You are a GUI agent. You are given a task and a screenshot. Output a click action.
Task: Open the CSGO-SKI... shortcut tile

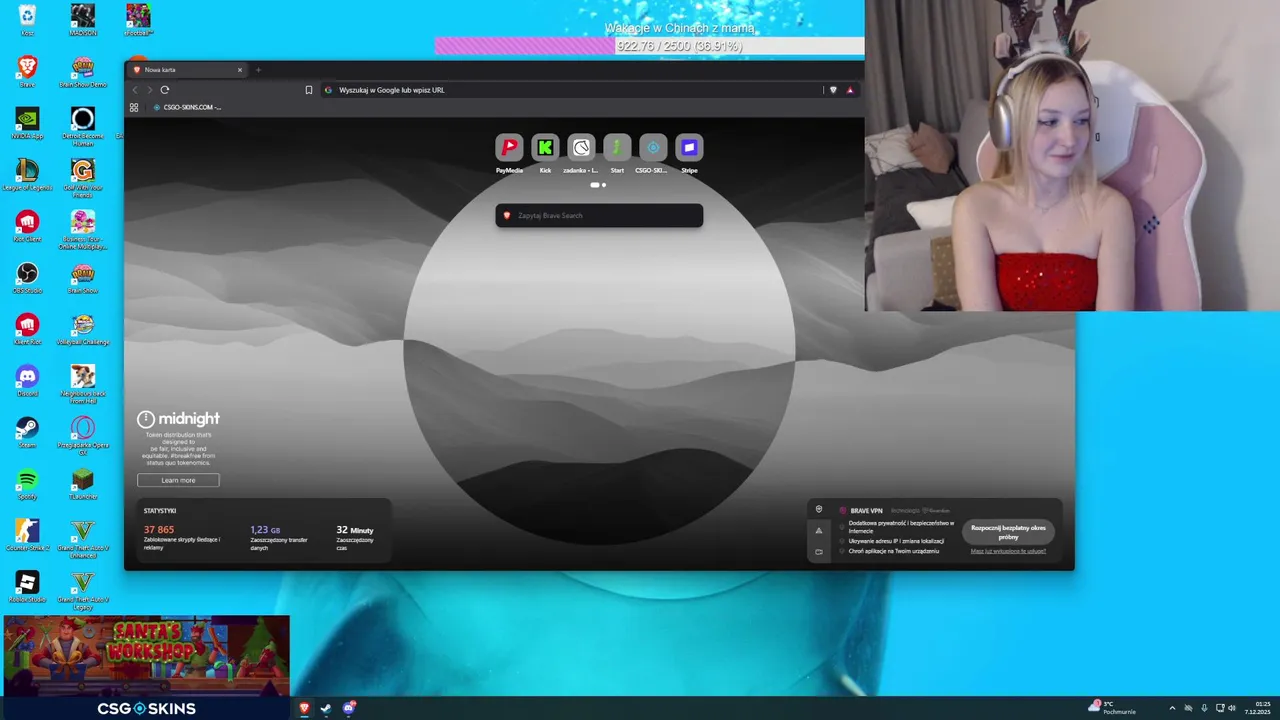(653, 148)
